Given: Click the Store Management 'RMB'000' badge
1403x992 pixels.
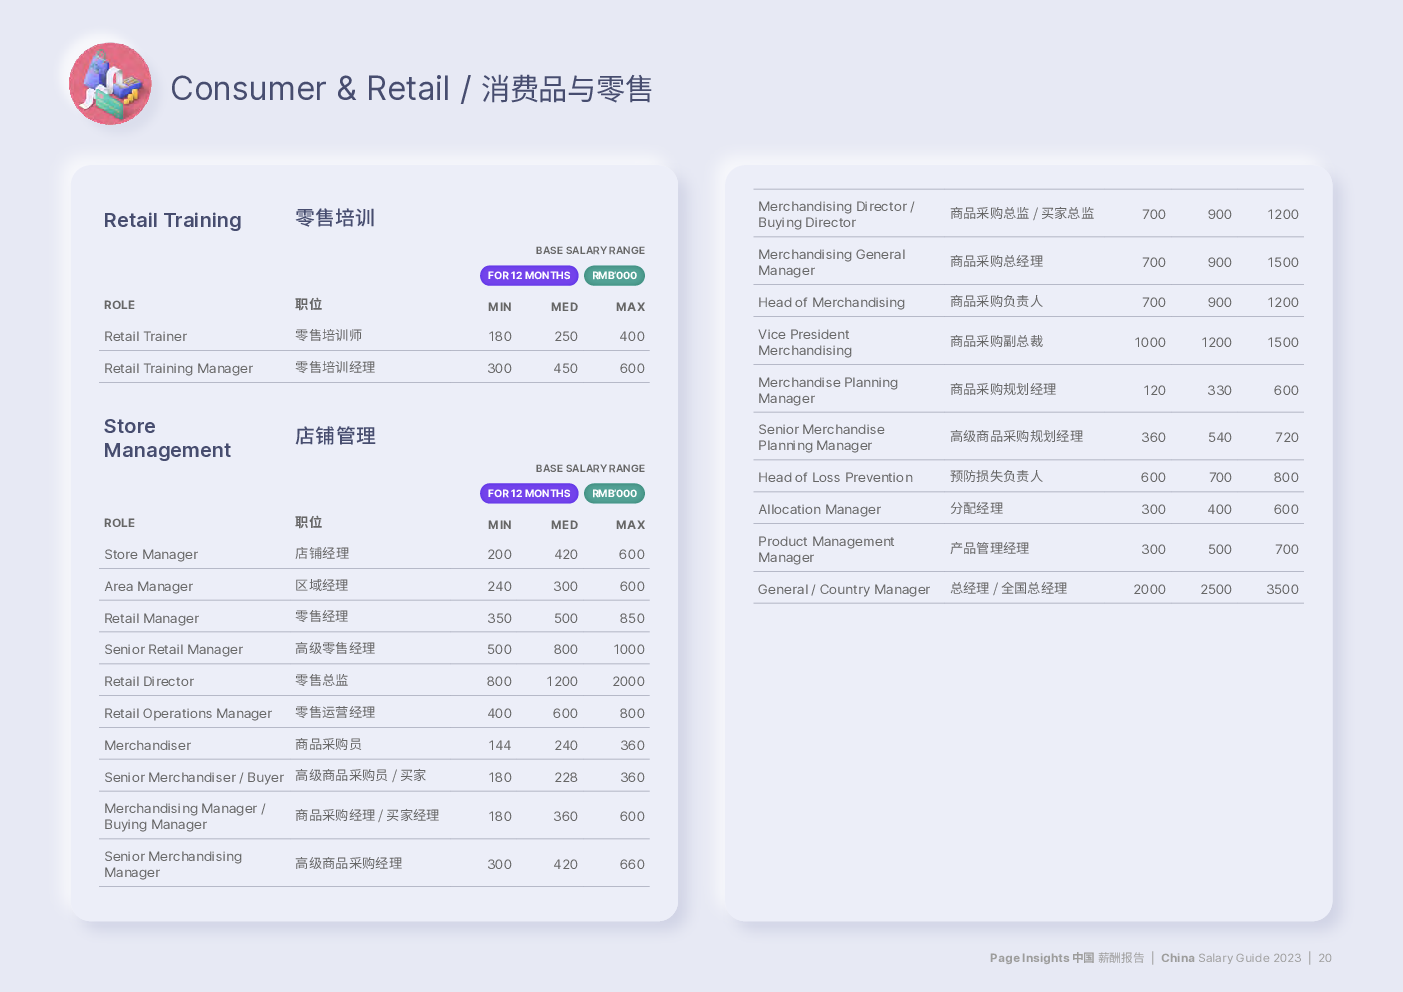Looking at the screenshot, I should click(x=614, y=494).
